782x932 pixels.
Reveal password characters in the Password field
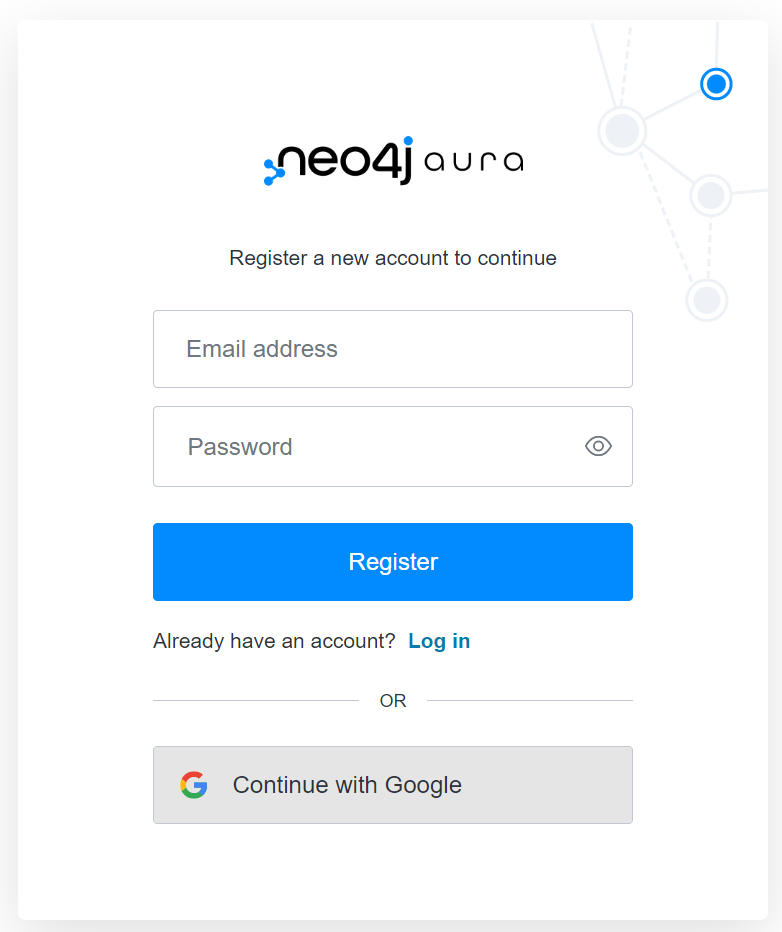click(x=598, y=446)
